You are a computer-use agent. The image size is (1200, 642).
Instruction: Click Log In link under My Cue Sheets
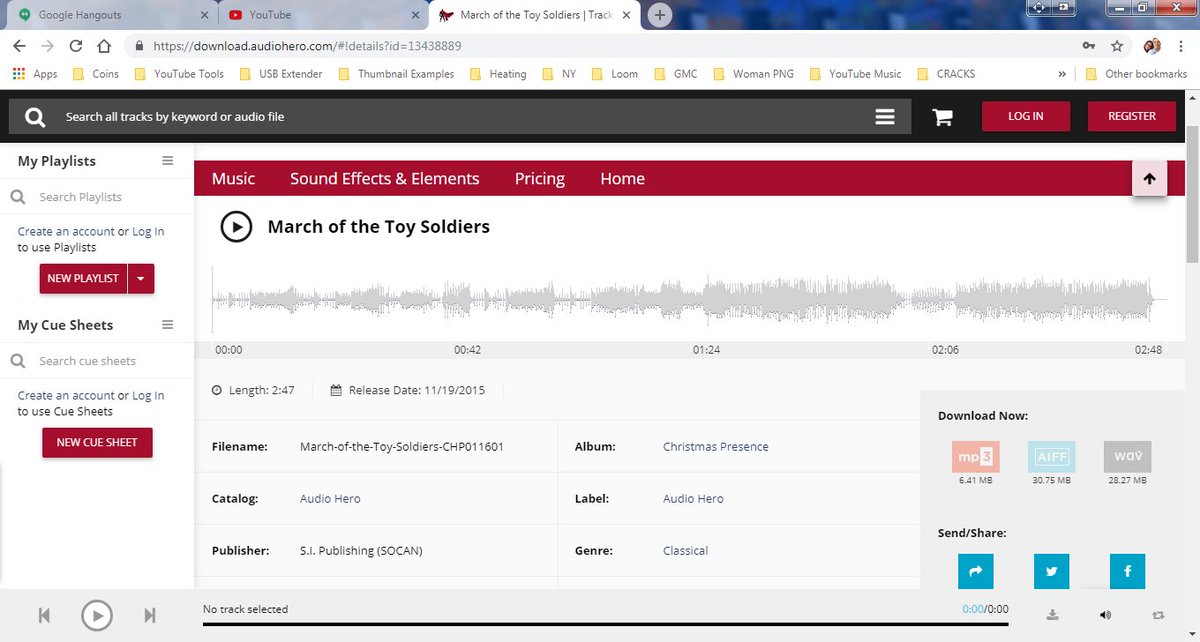click(148, 396)
